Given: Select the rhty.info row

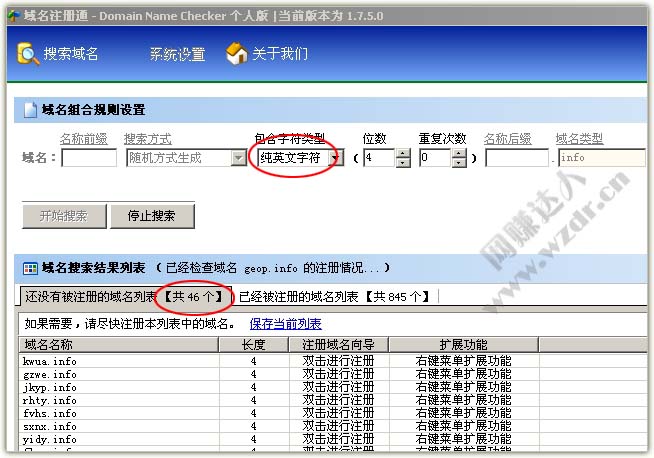Looking at the screenshot, I should [x=333, y=400].
